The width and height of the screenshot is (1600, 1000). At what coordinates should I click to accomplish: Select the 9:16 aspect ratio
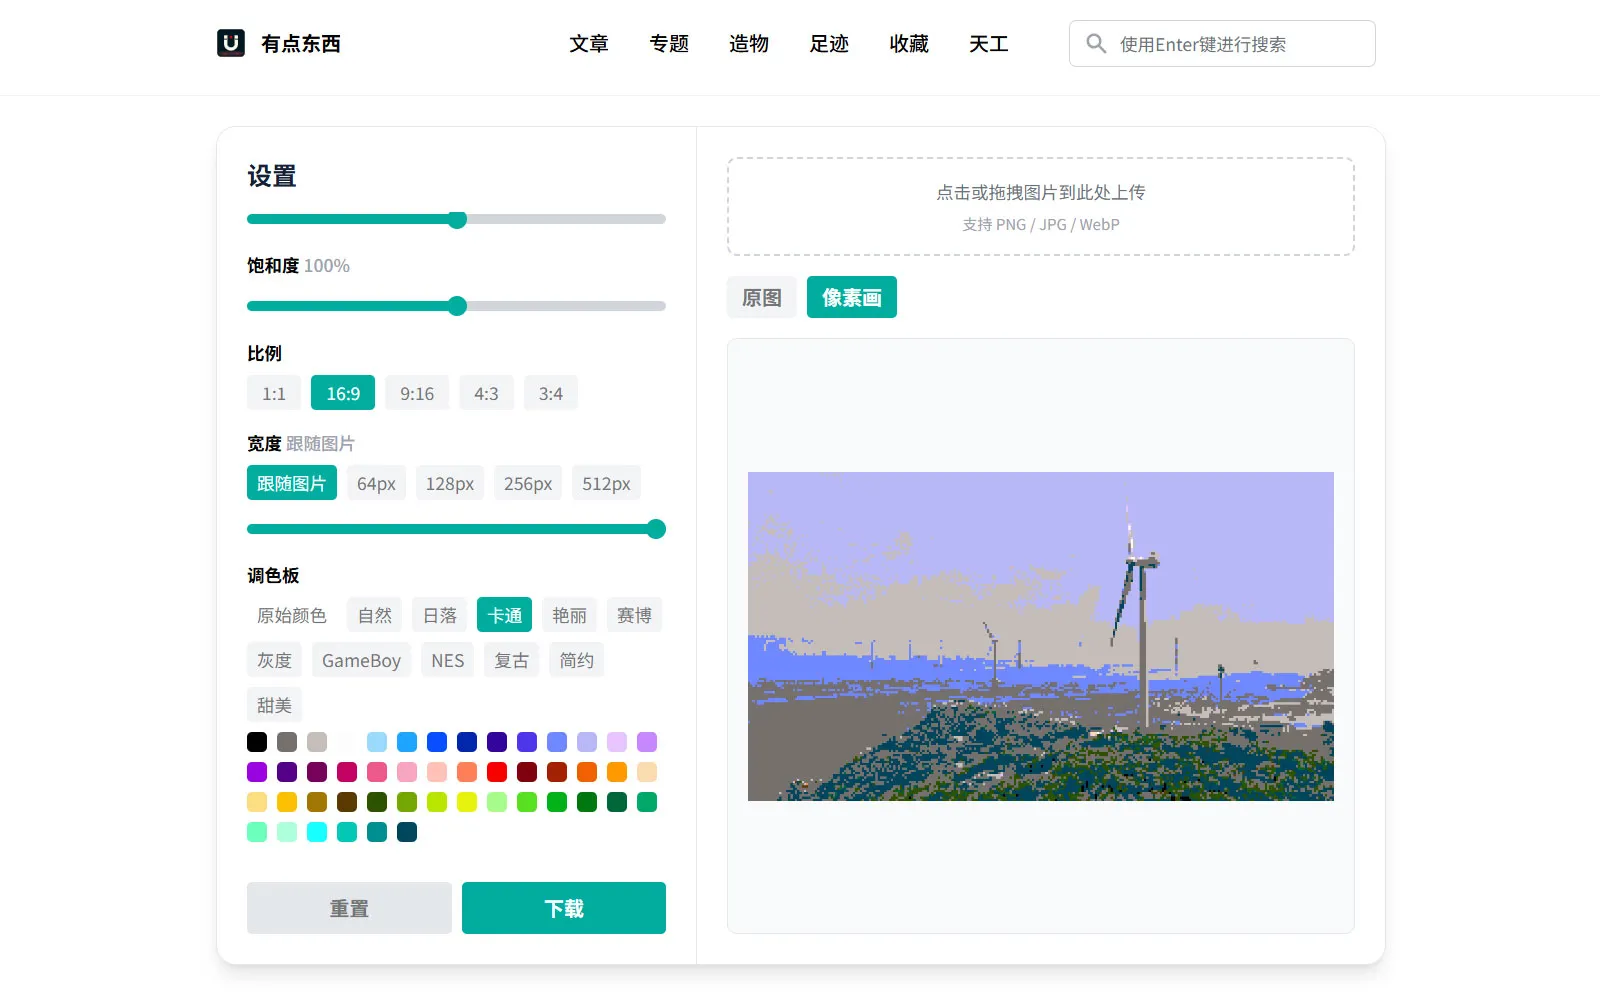pyautogui.click(x=417, y=392)
